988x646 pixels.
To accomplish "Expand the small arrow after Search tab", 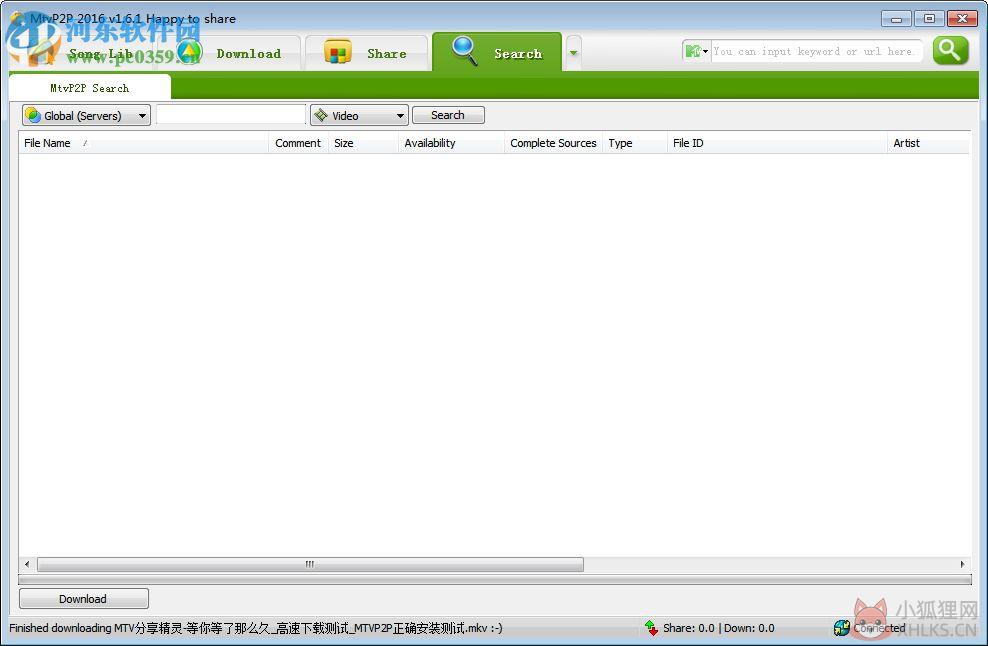I will 573,53.
